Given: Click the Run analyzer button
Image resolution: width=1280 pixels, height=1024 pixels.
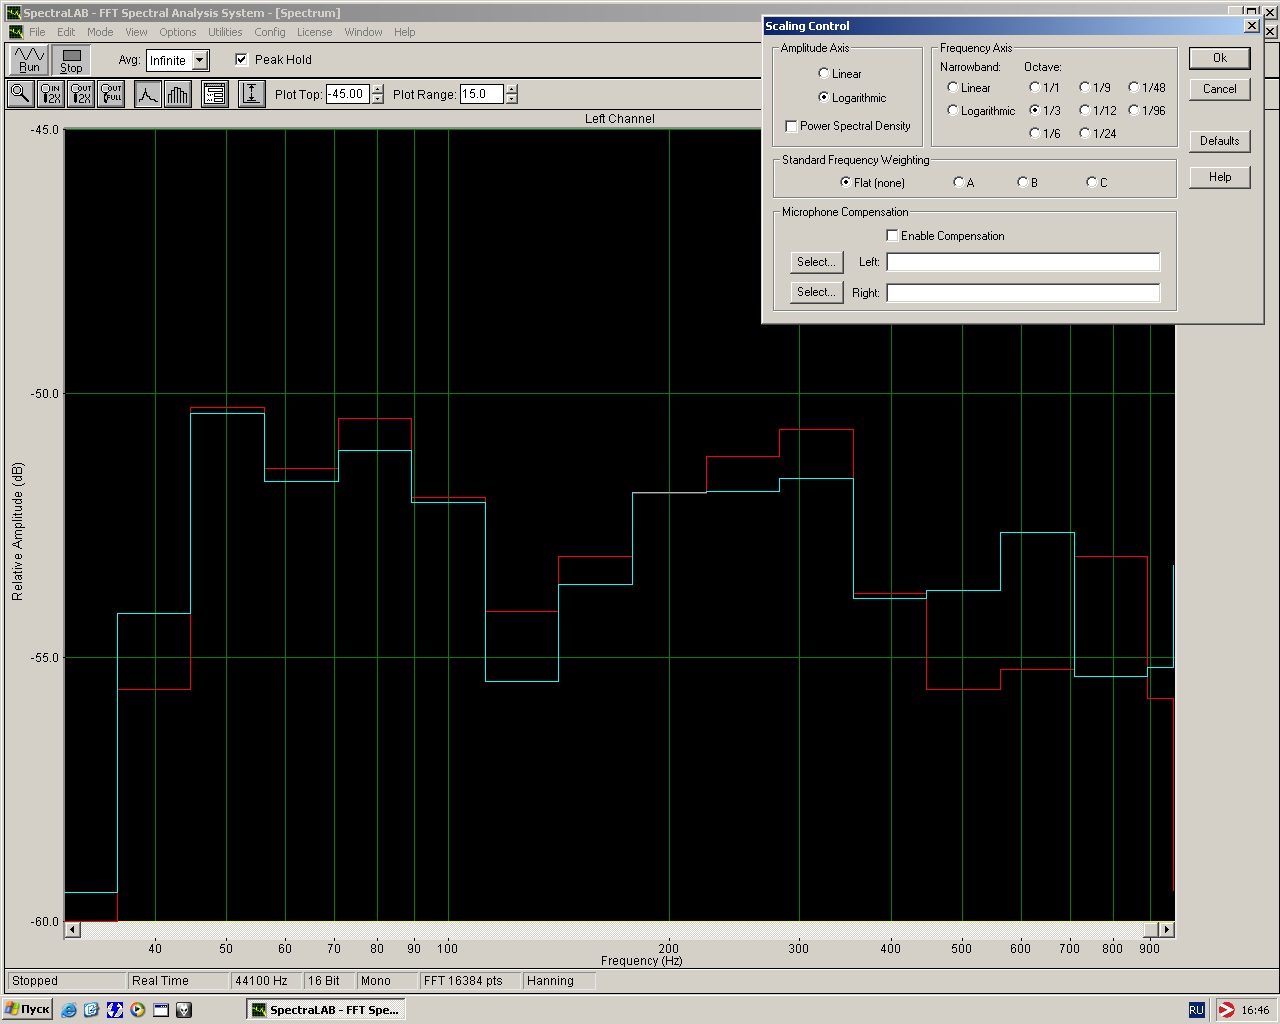Looking at the screenshot, I should pos(29,60).
